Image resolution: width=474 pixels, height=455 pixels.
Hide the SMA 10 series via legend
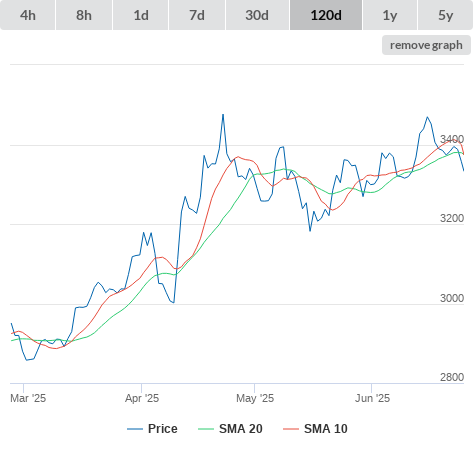326,429
